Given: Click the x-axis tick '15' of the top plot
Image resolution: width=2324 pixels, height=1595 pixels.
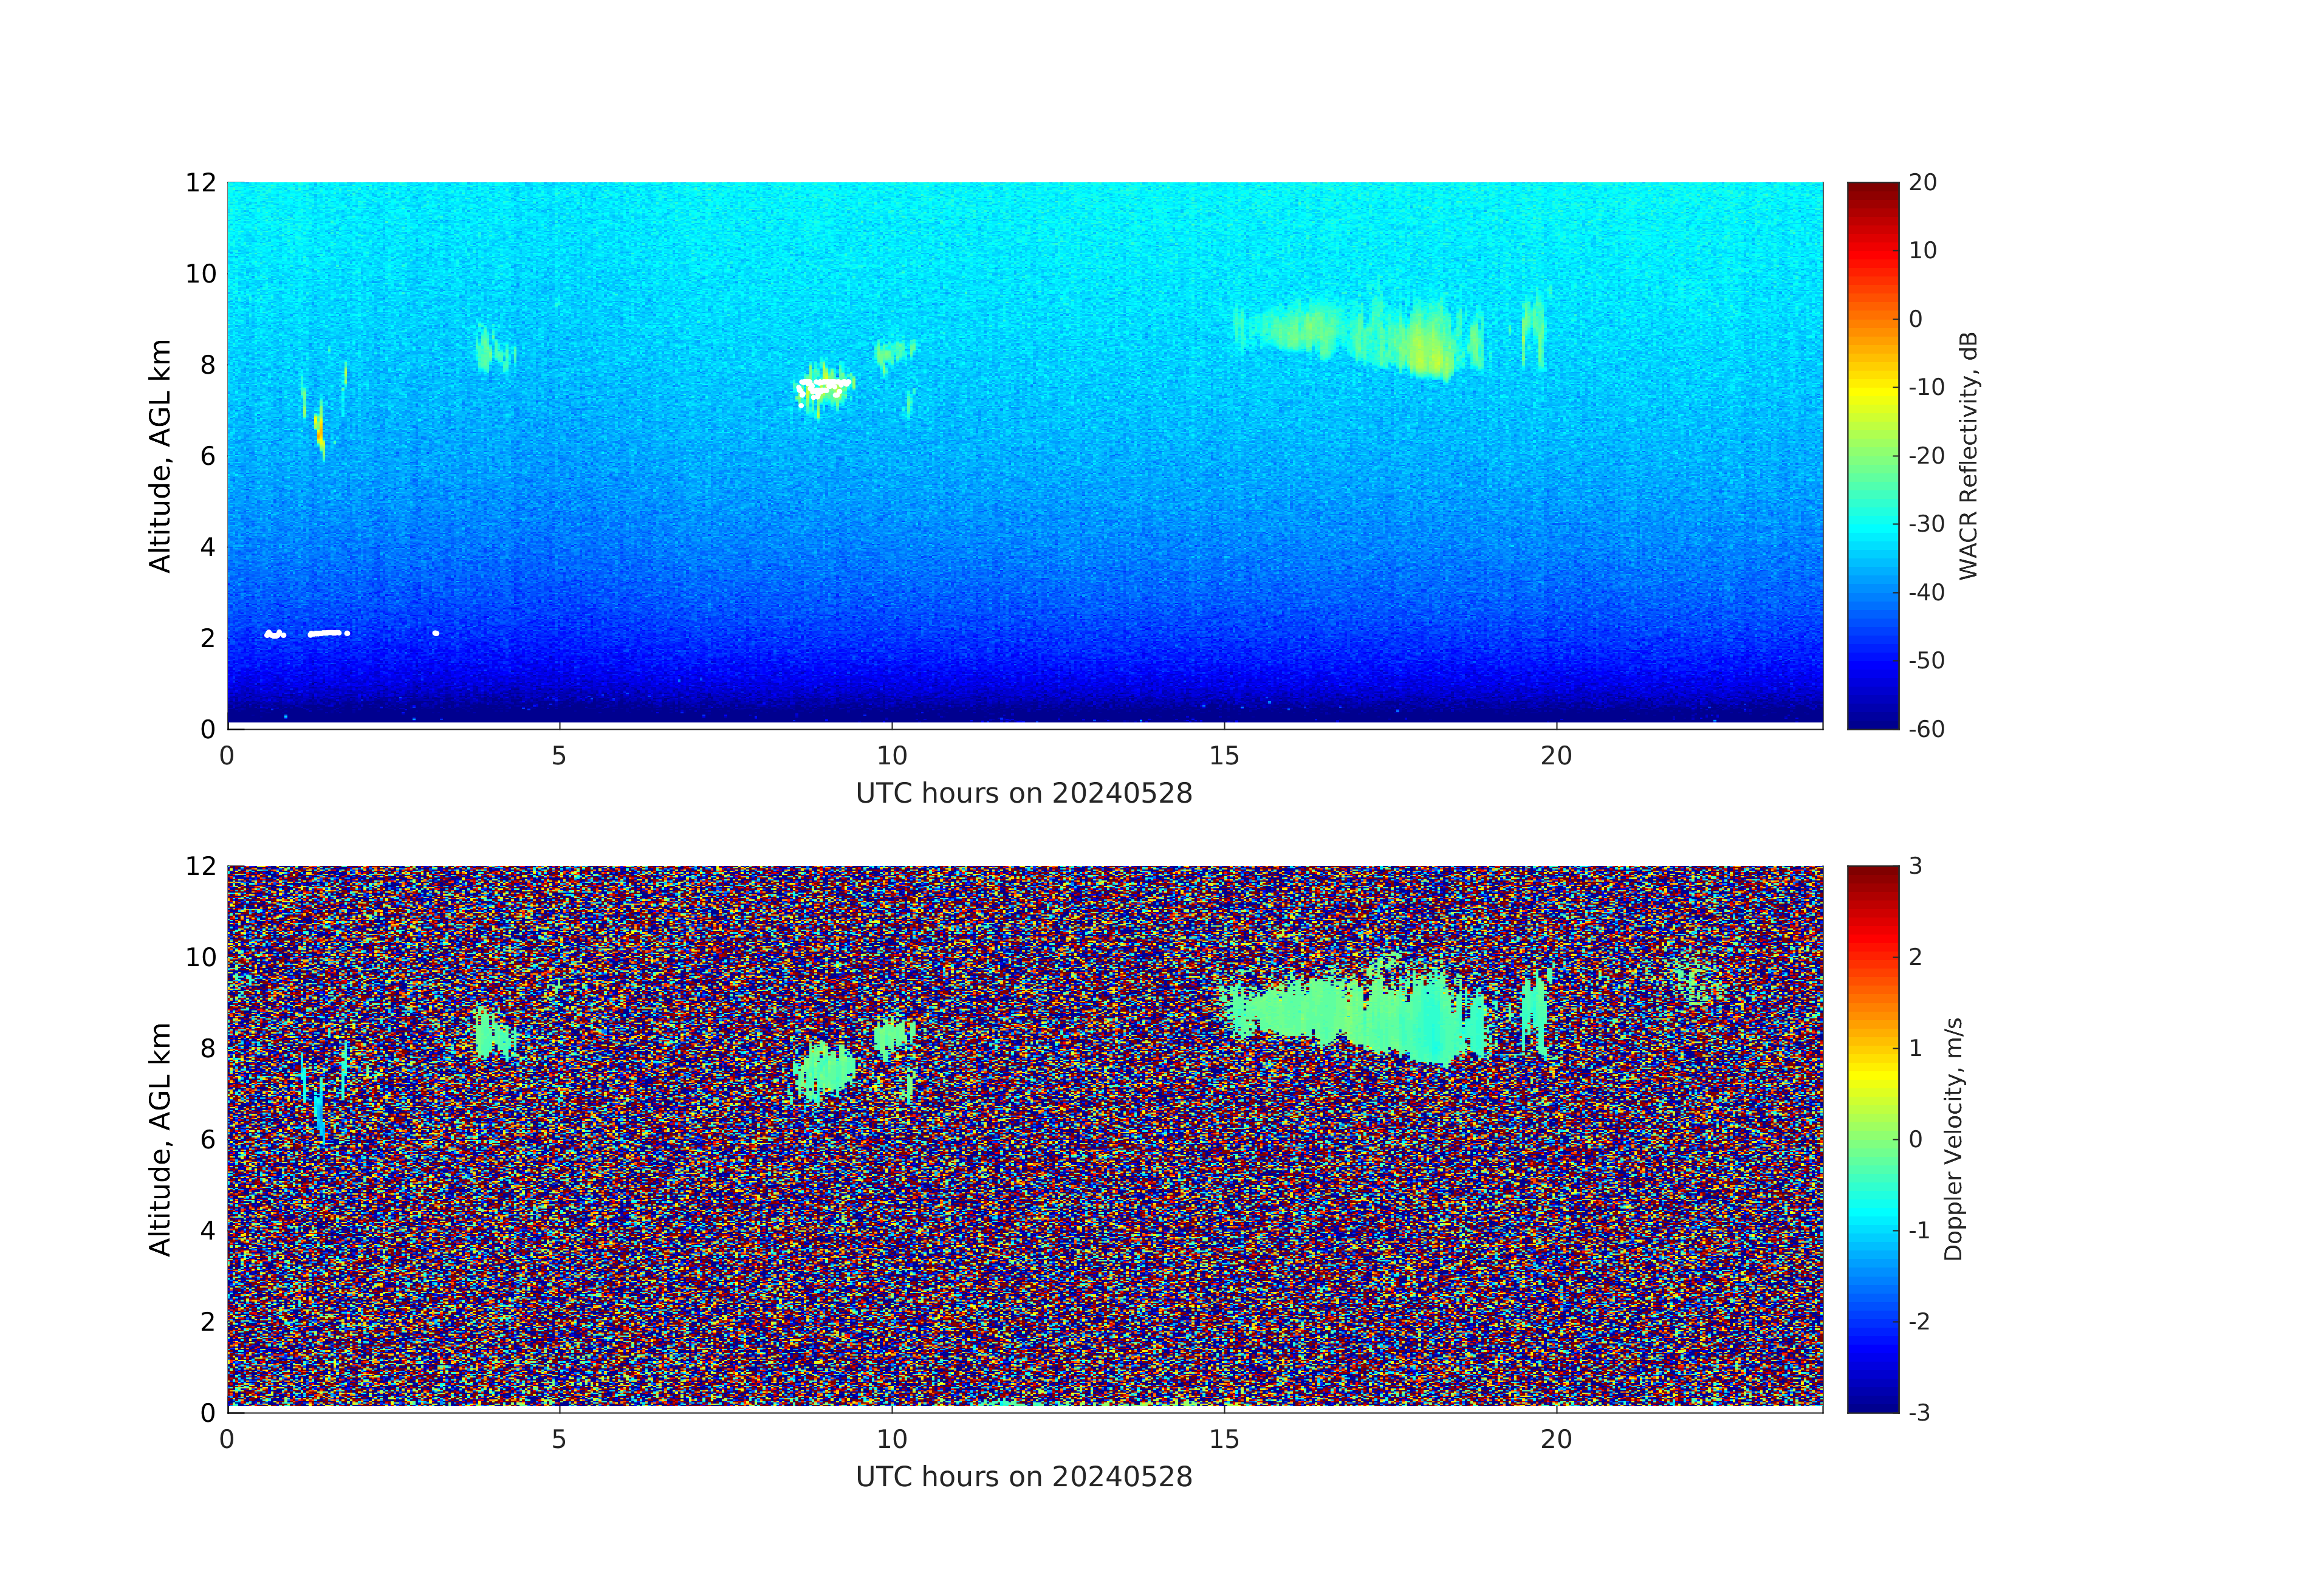Looking at the screenshot, I should (1224, 756).
